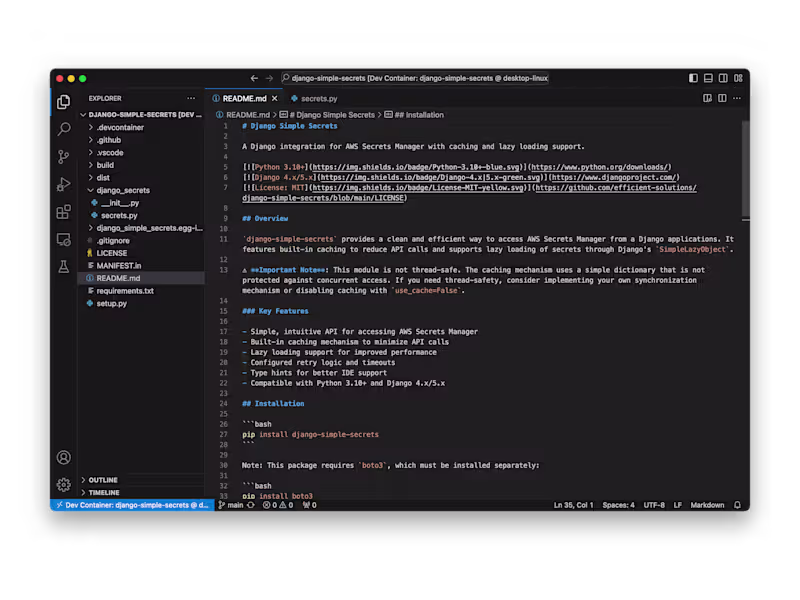Screen dimensions: 800x600
Task: Expand the django_simple_secrets.egg-info folder
Action: coord(141,228)
